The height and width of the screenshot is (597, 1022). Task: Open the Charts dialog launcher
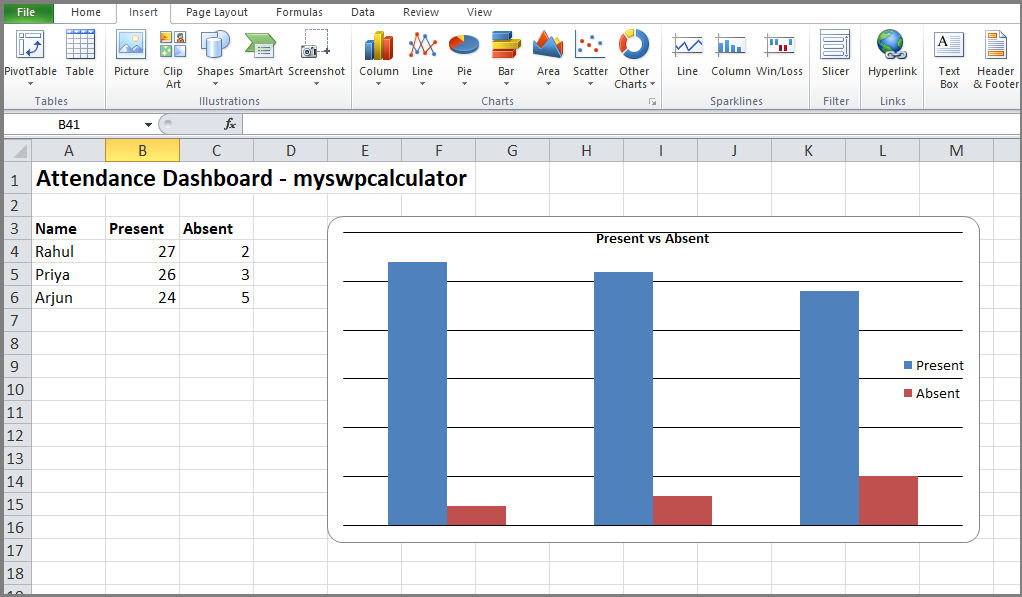point(651,101)
